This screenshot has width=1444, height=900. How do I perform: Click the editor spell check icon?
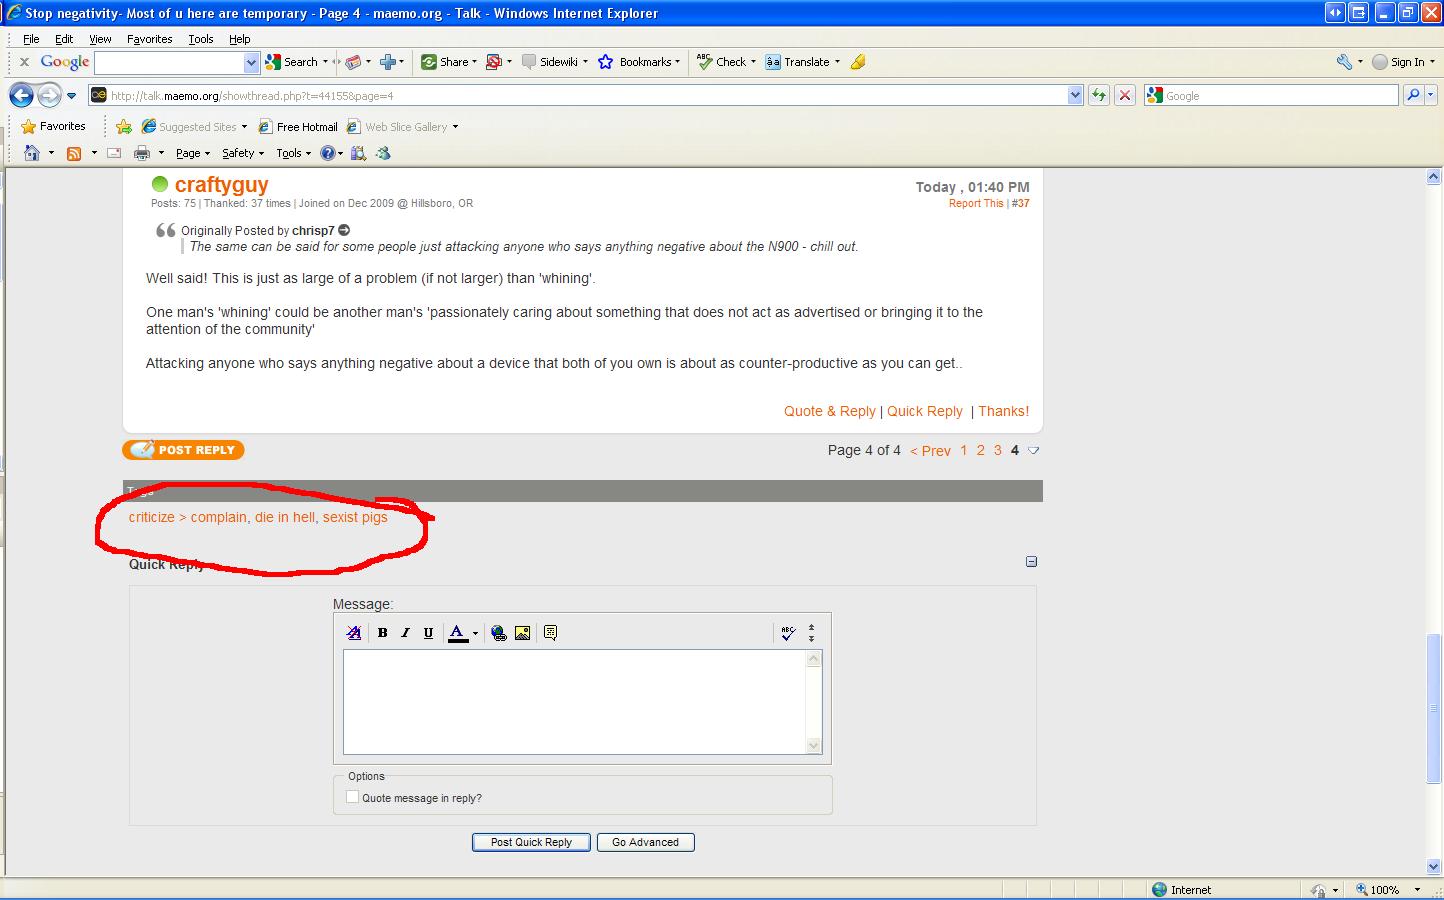(788, 633)
